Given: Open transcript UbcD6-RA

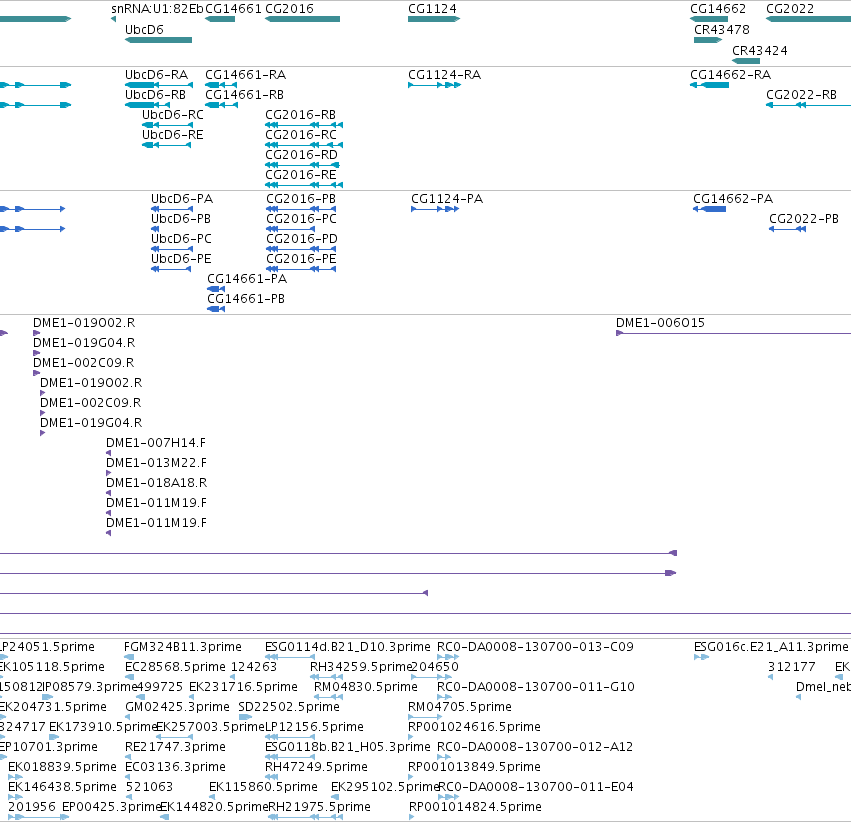Looking at the screenshot, I should pyautogui.click(x=157, y=74).
